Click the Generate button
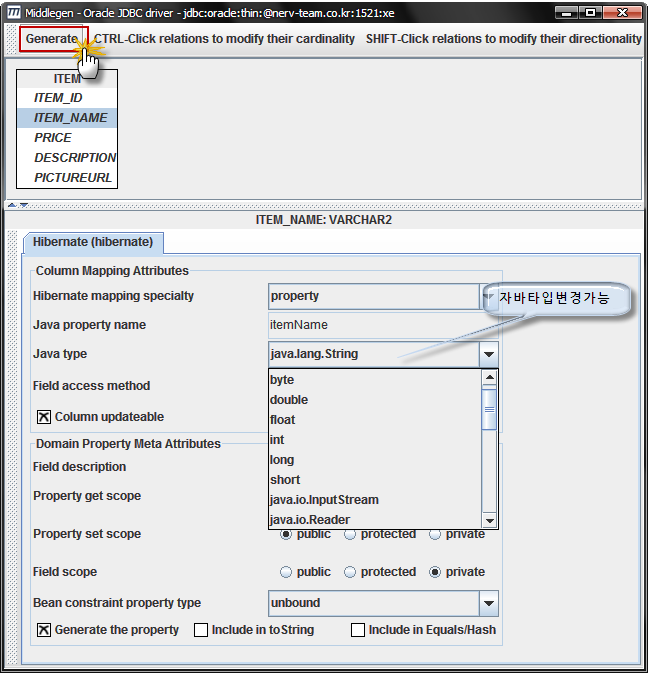648x673 pixels. click(x=54, y=39)
